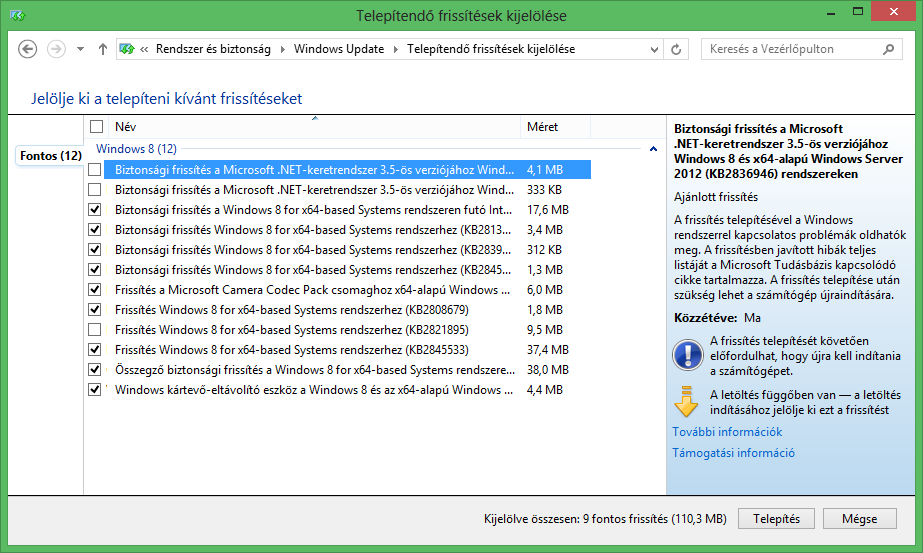Click the blue exclamation restart notice icon

pyautogui.click(x=688, y=355)
